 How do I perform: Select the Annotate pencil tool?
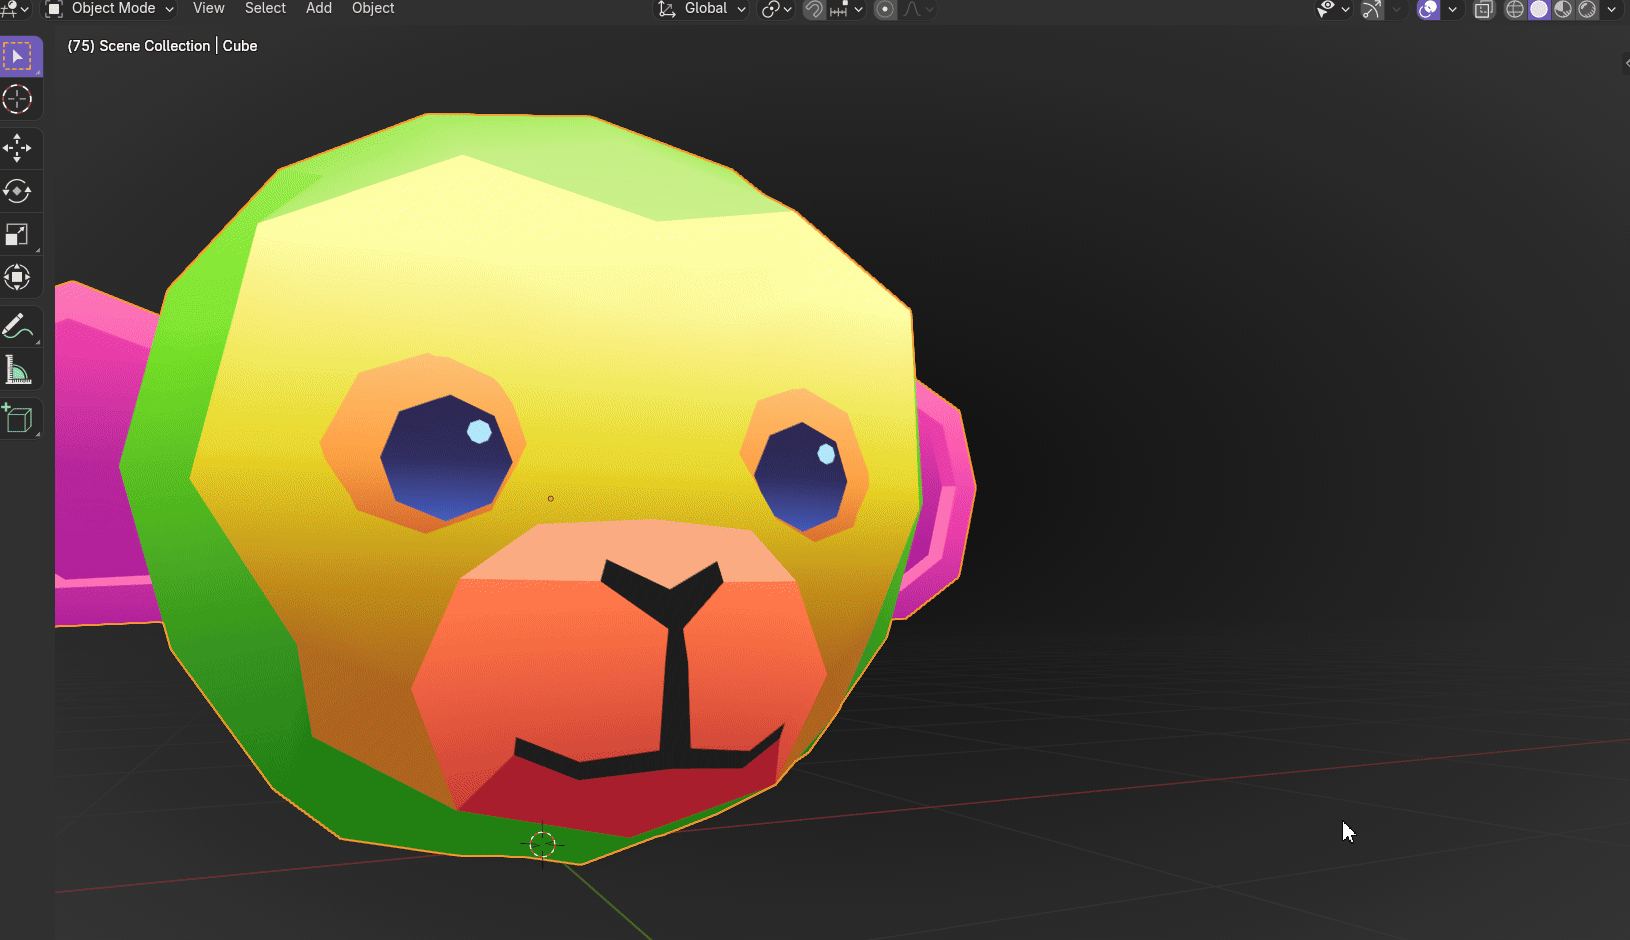pos(17,327)
